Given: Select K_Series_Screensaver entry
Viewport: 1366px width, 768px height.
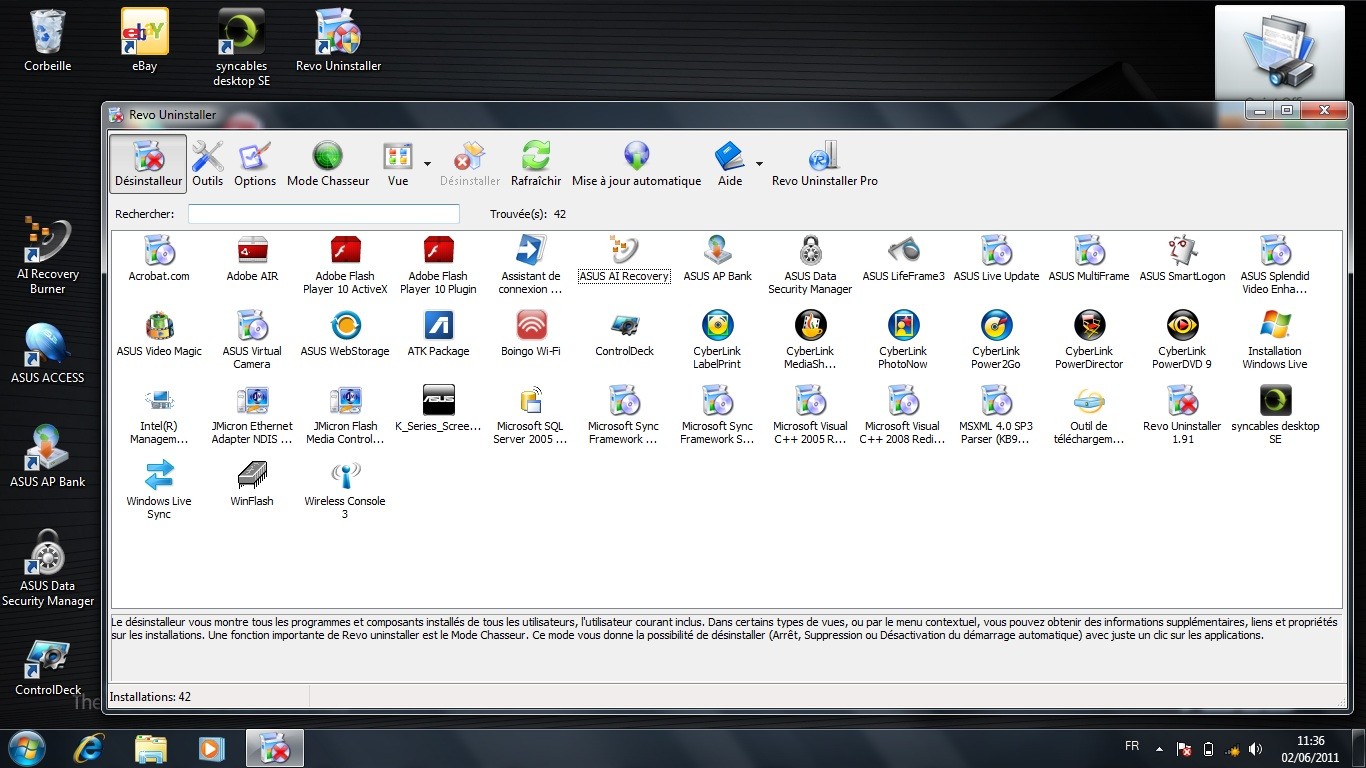Looking at the screenshot, I should 438,409.
